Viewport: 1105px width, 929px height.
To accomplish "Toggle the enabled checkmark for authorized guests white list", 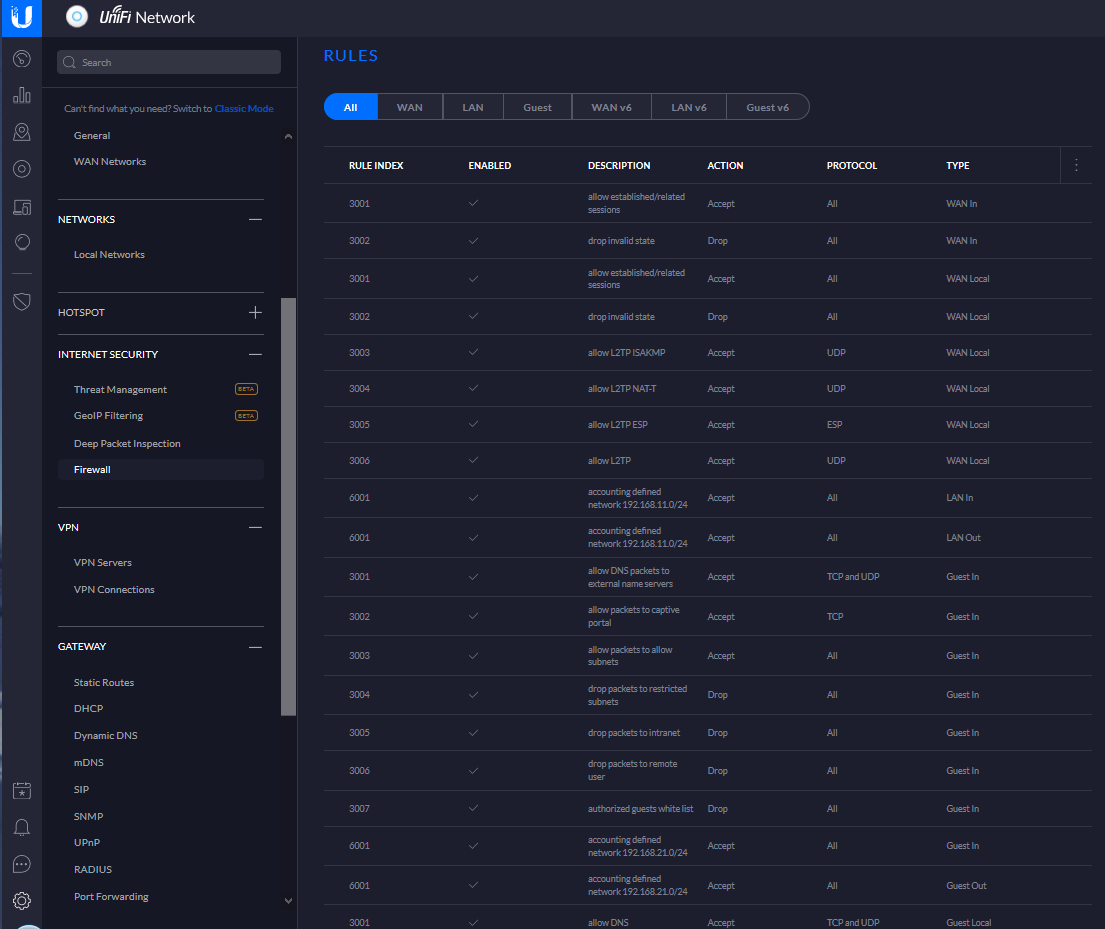I will [473, 809].
